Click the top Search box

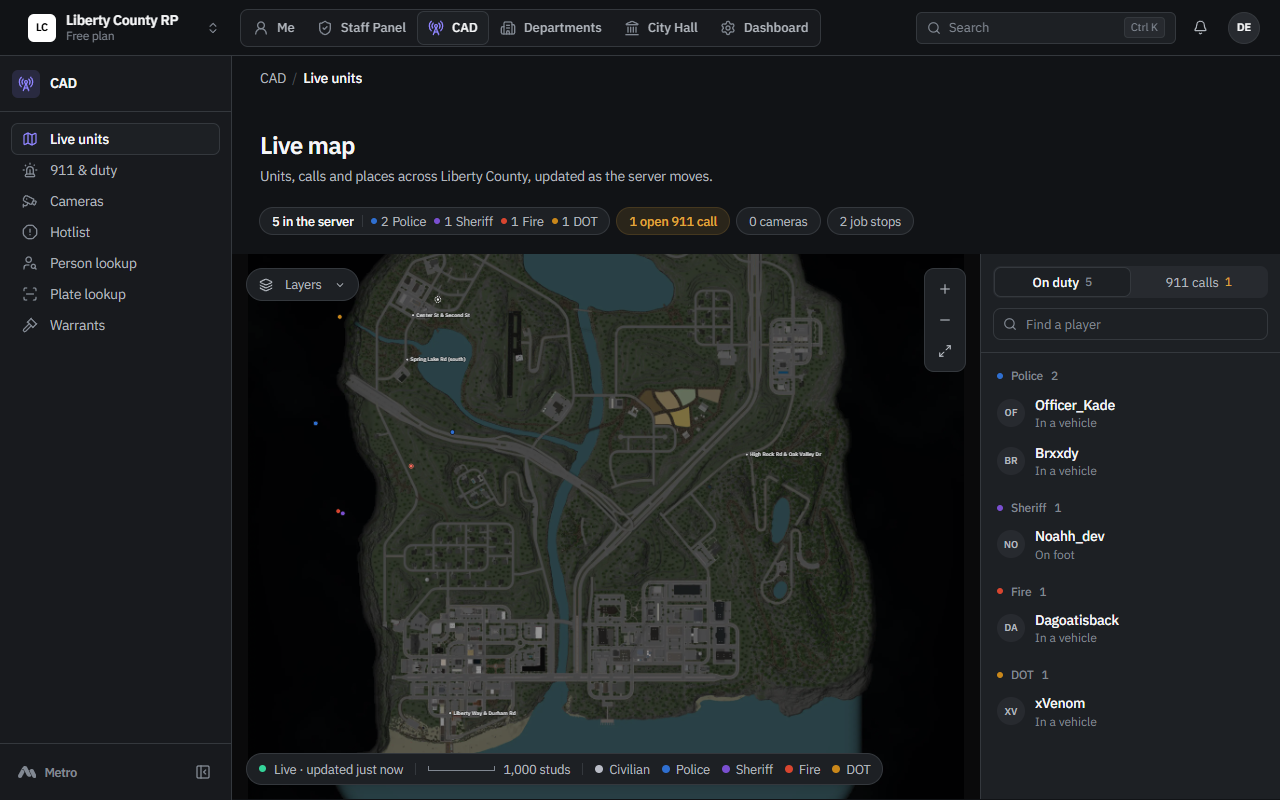tap(1046, 28)
